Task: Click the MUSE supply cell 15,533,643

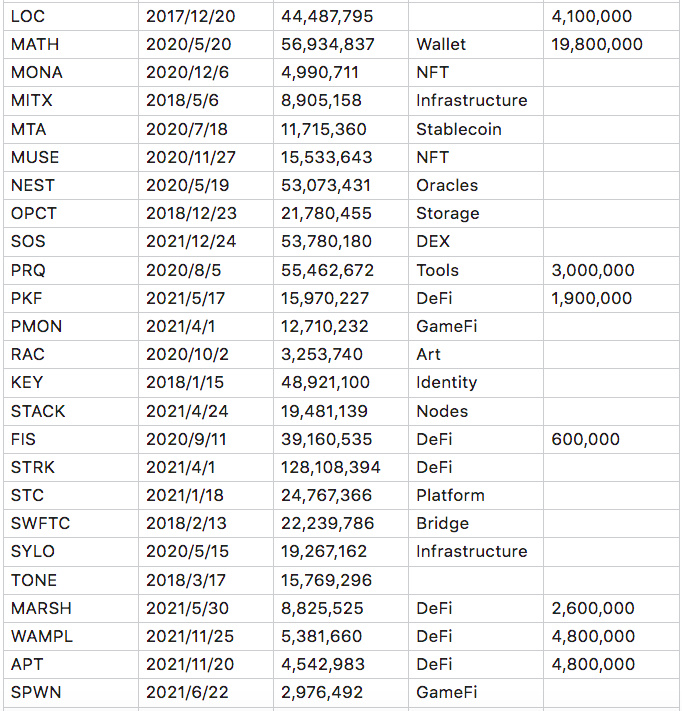Action: [x=341, y=157]
